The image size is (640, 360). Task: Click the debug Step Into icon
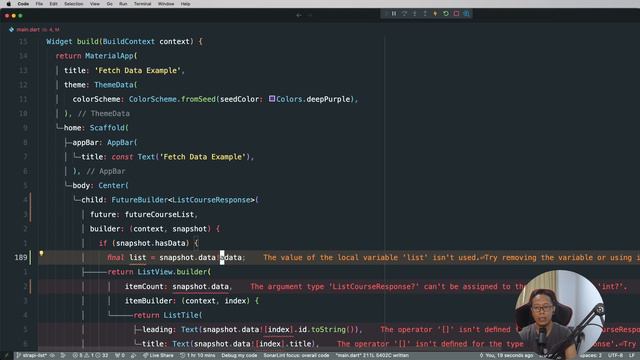(x=415, y=13)
